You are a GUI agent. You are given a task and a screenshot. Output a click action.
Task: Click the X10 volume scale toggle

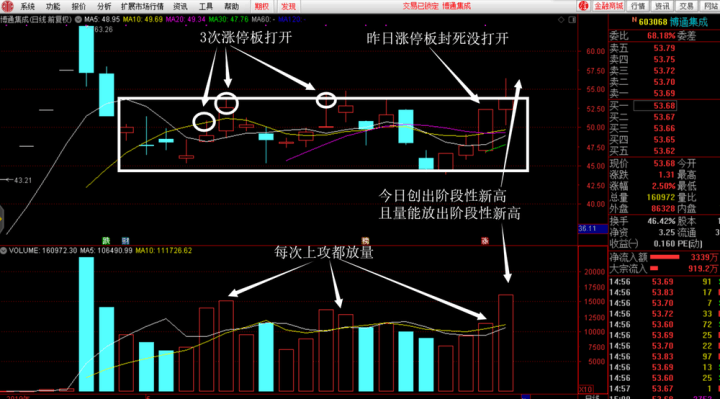[x=585, y=389]
